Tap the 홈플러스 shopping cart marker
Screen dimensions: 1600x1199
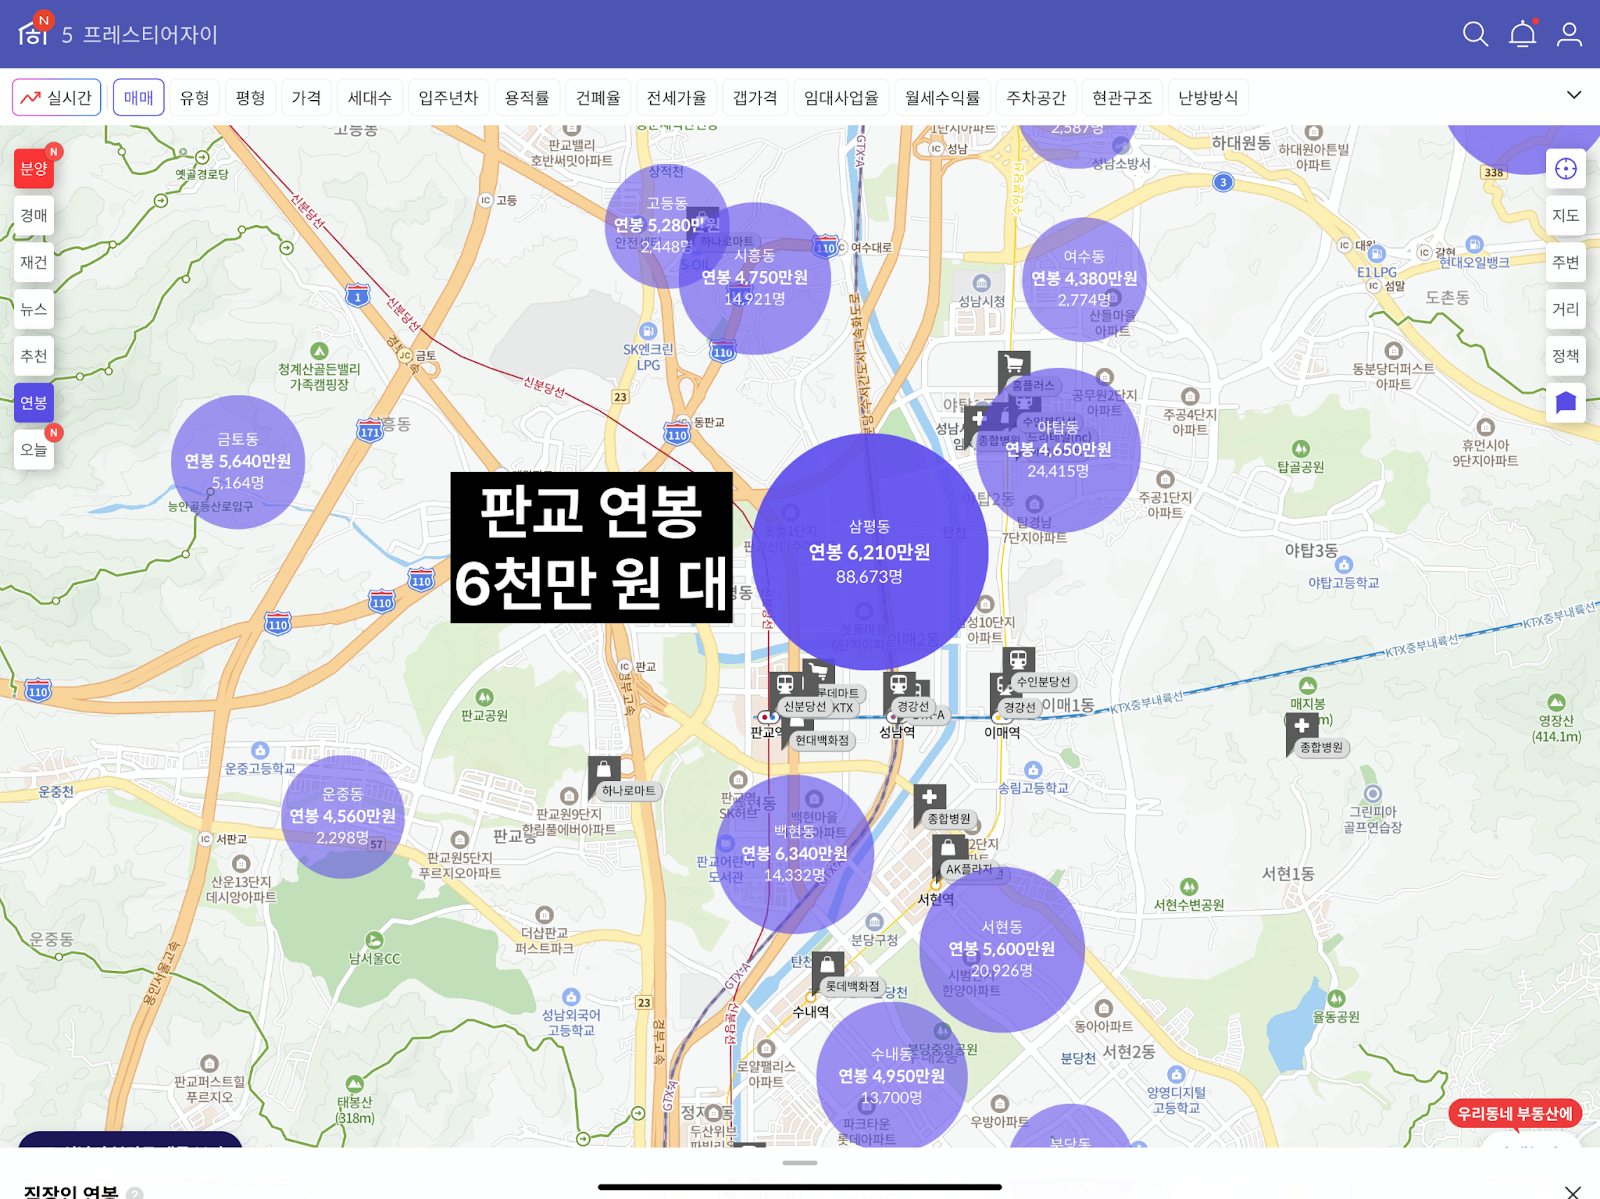click(x=1014, y=365)
